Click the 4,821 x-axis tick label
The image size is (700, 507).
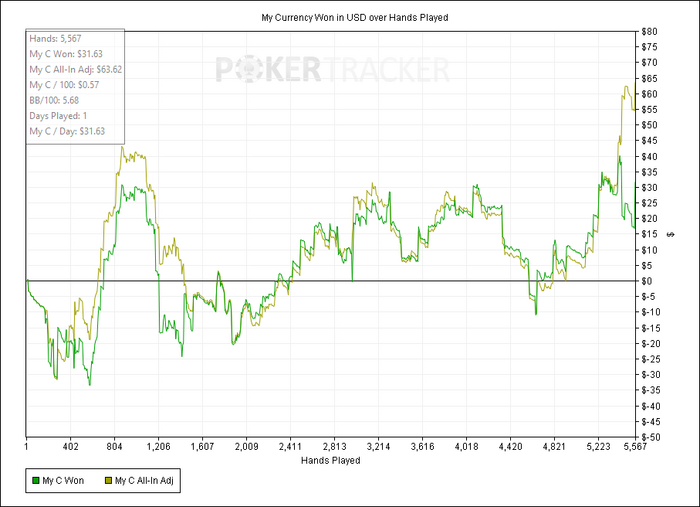tap(554, 446)
